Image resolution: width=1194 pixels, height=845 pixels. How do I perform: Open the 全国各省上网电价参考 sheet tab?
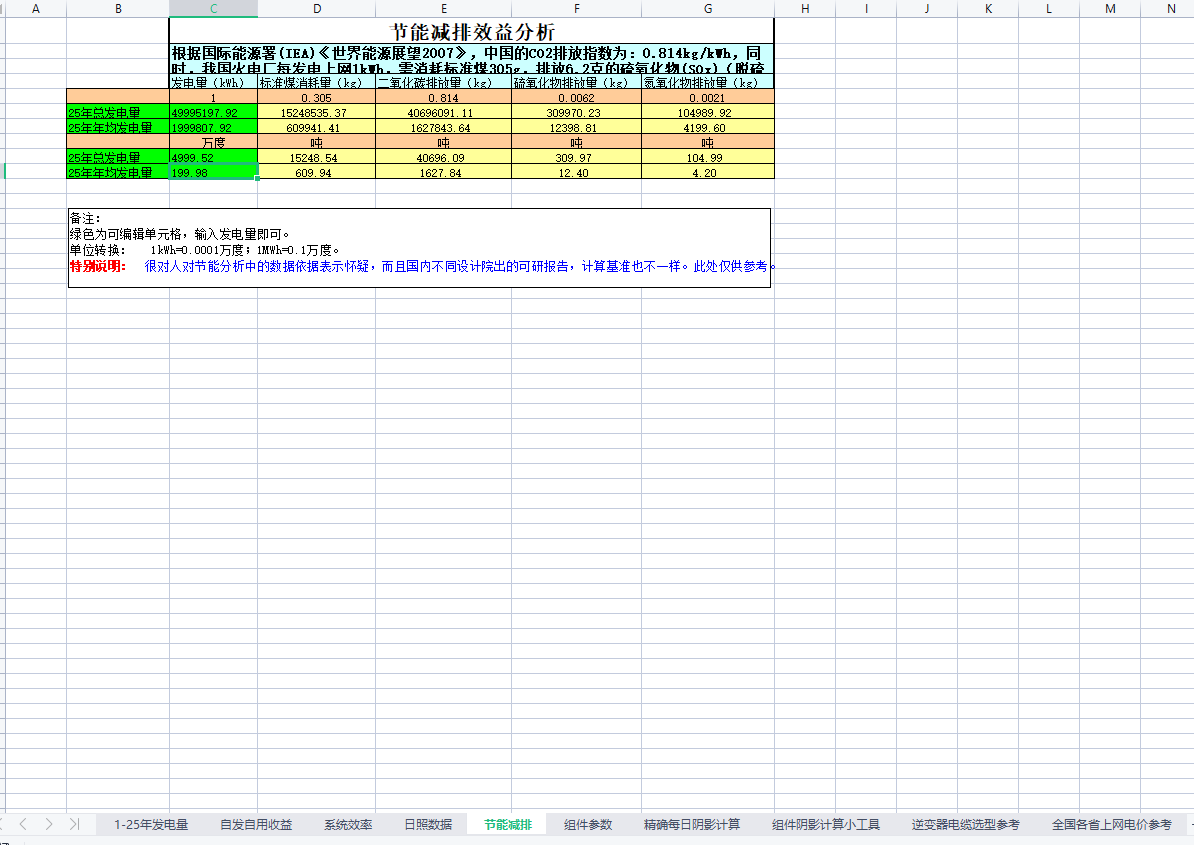1112,824
